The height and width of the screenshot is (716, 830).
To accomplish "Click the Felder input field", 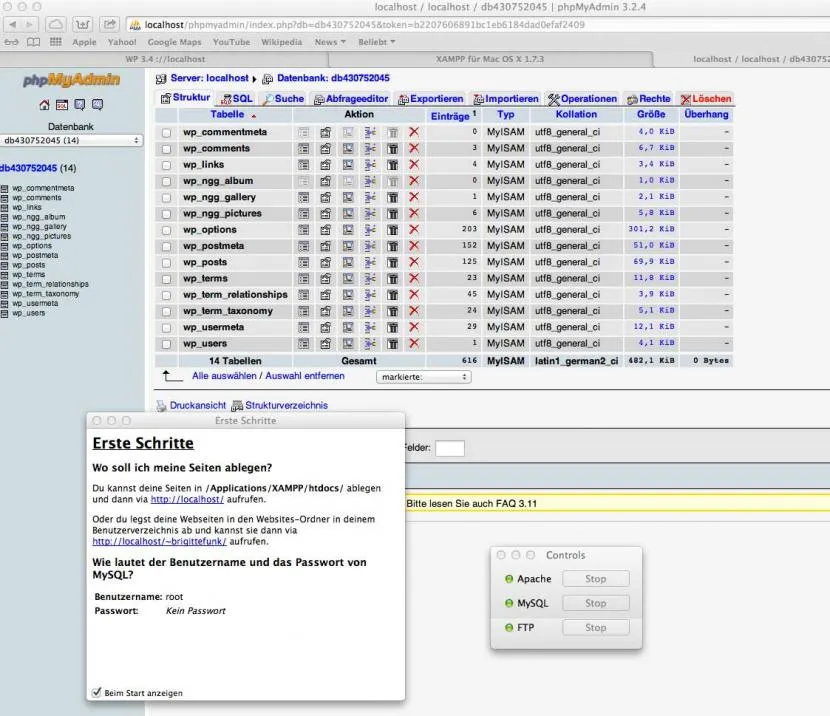I will click(x=449, y=448).
